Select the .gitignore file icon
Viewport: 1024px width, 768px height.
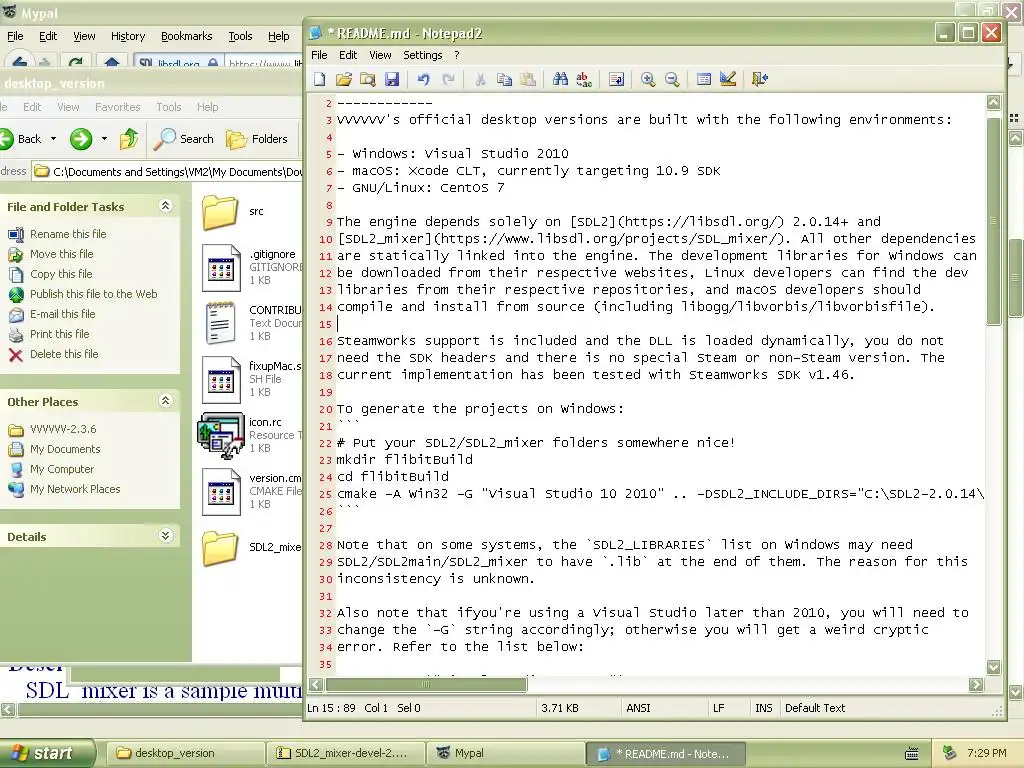(x=221, y=268)
